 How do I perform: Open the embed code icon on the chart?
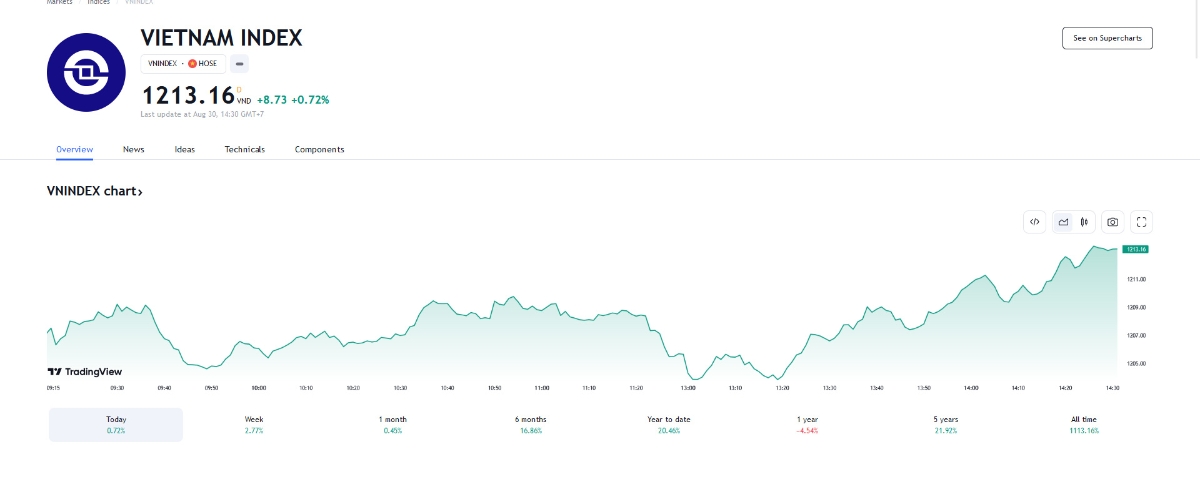pos(1034,222)
